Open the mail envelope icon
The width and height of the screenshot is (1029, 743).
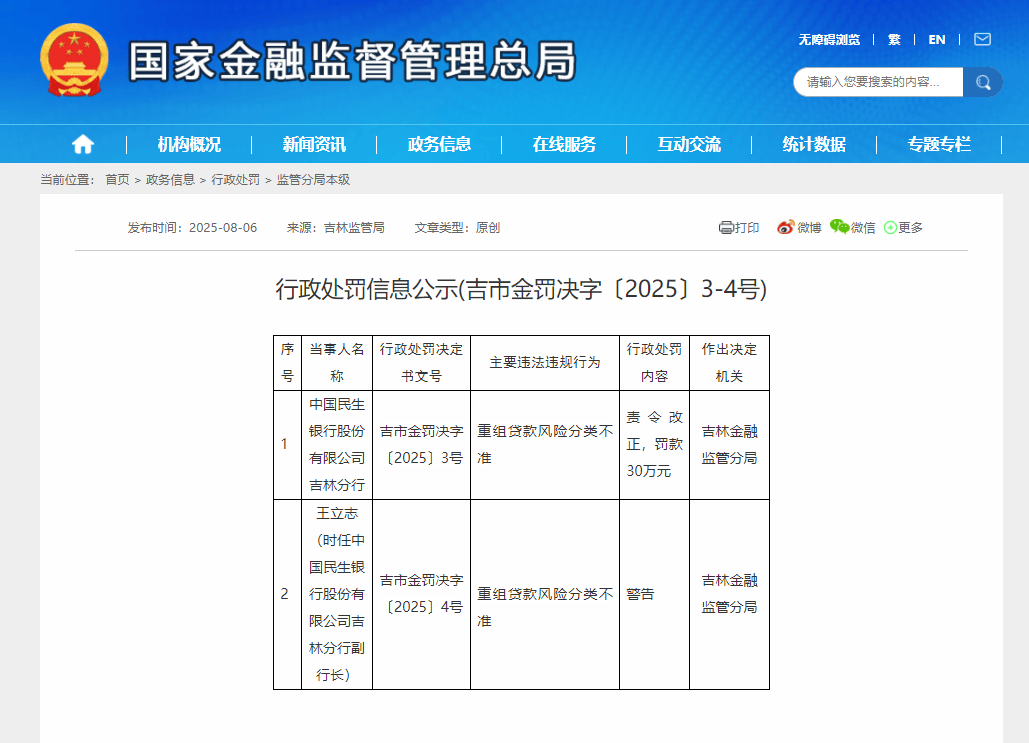coord(982,39)
